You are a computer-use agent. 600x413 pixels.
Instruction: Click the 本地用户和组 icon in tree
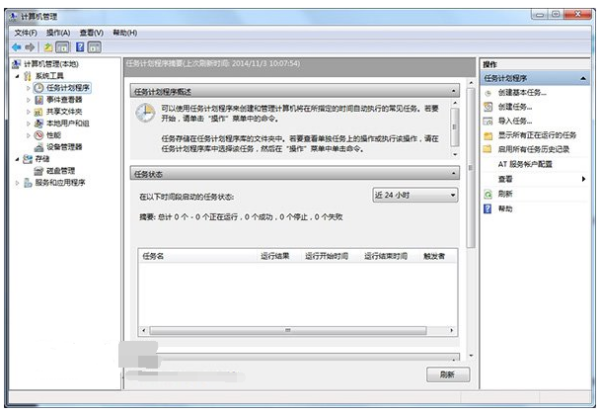coord(39,123)
